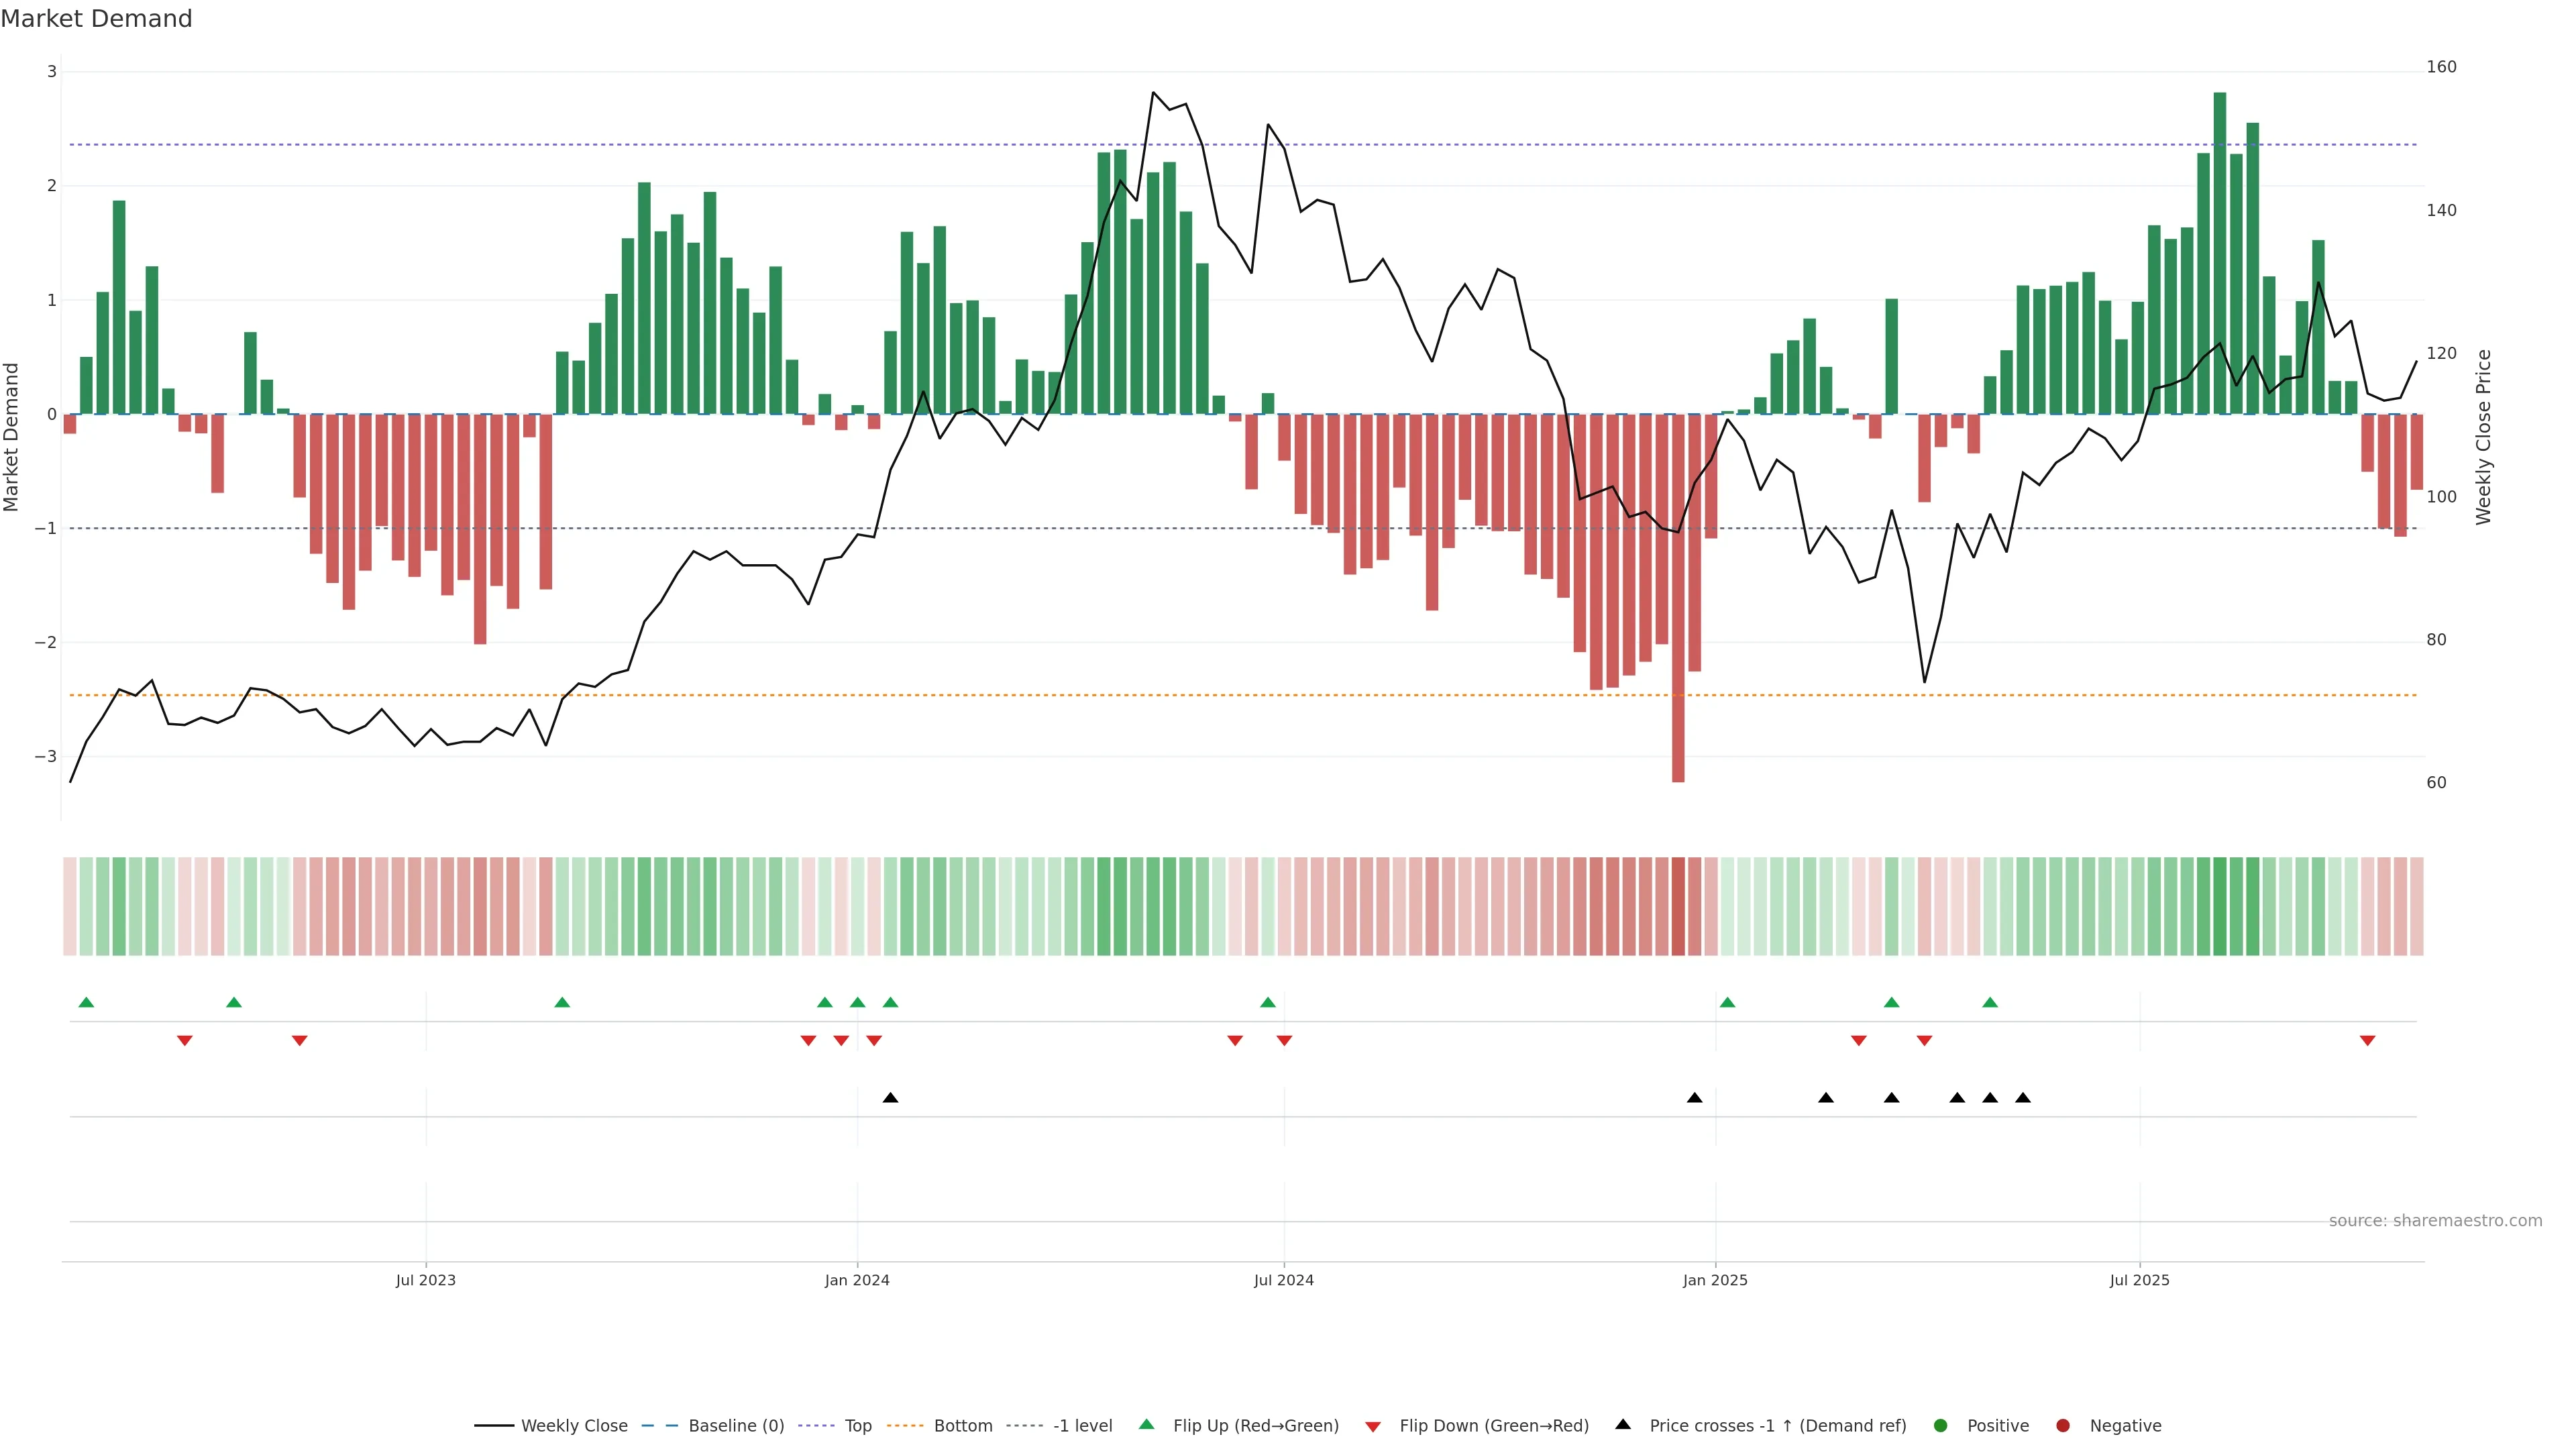This screenshot has height=1449, width=2576.
Task: Click the leftmost black price-cross triangle marker
Action: pos(890,1098)
